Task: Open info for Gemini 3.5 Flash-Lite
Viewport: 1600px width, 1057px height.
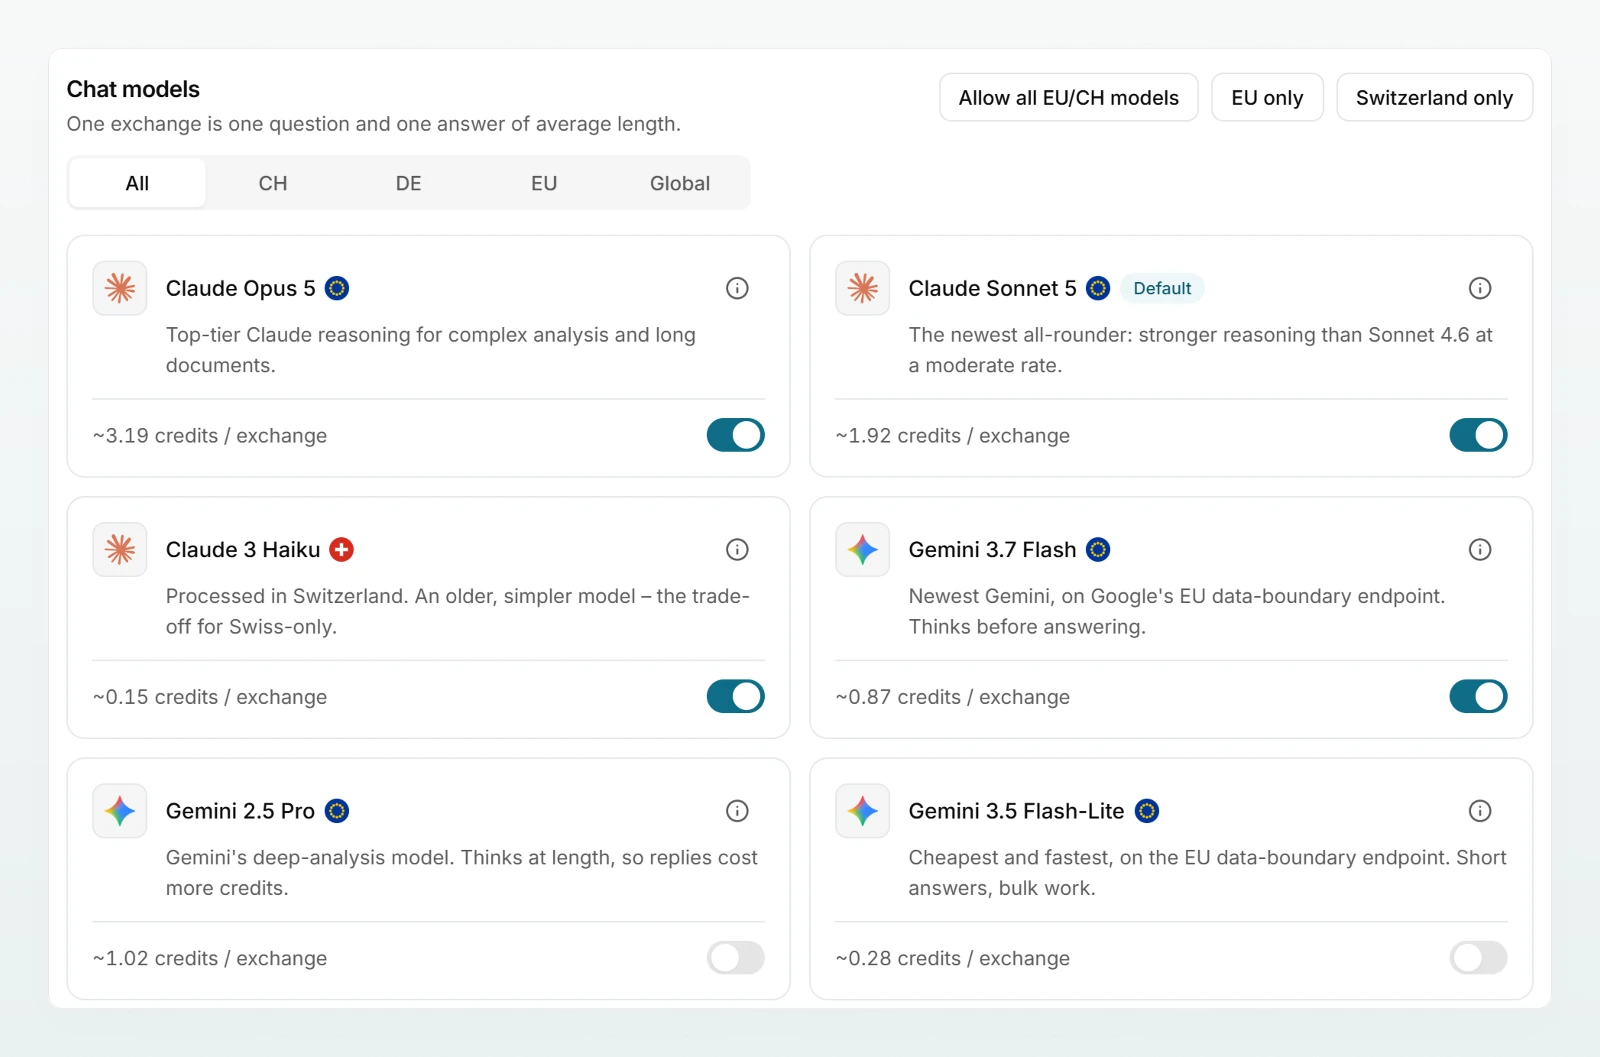Action: (1480, 811)
